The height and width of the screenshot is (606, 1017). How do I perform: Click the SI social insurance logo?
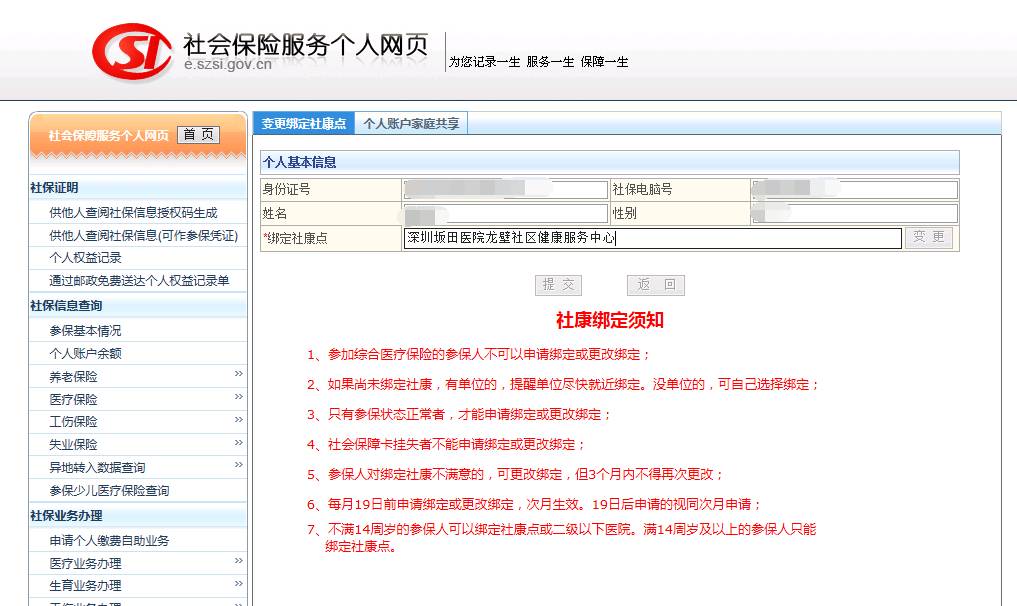coord(131,51)
